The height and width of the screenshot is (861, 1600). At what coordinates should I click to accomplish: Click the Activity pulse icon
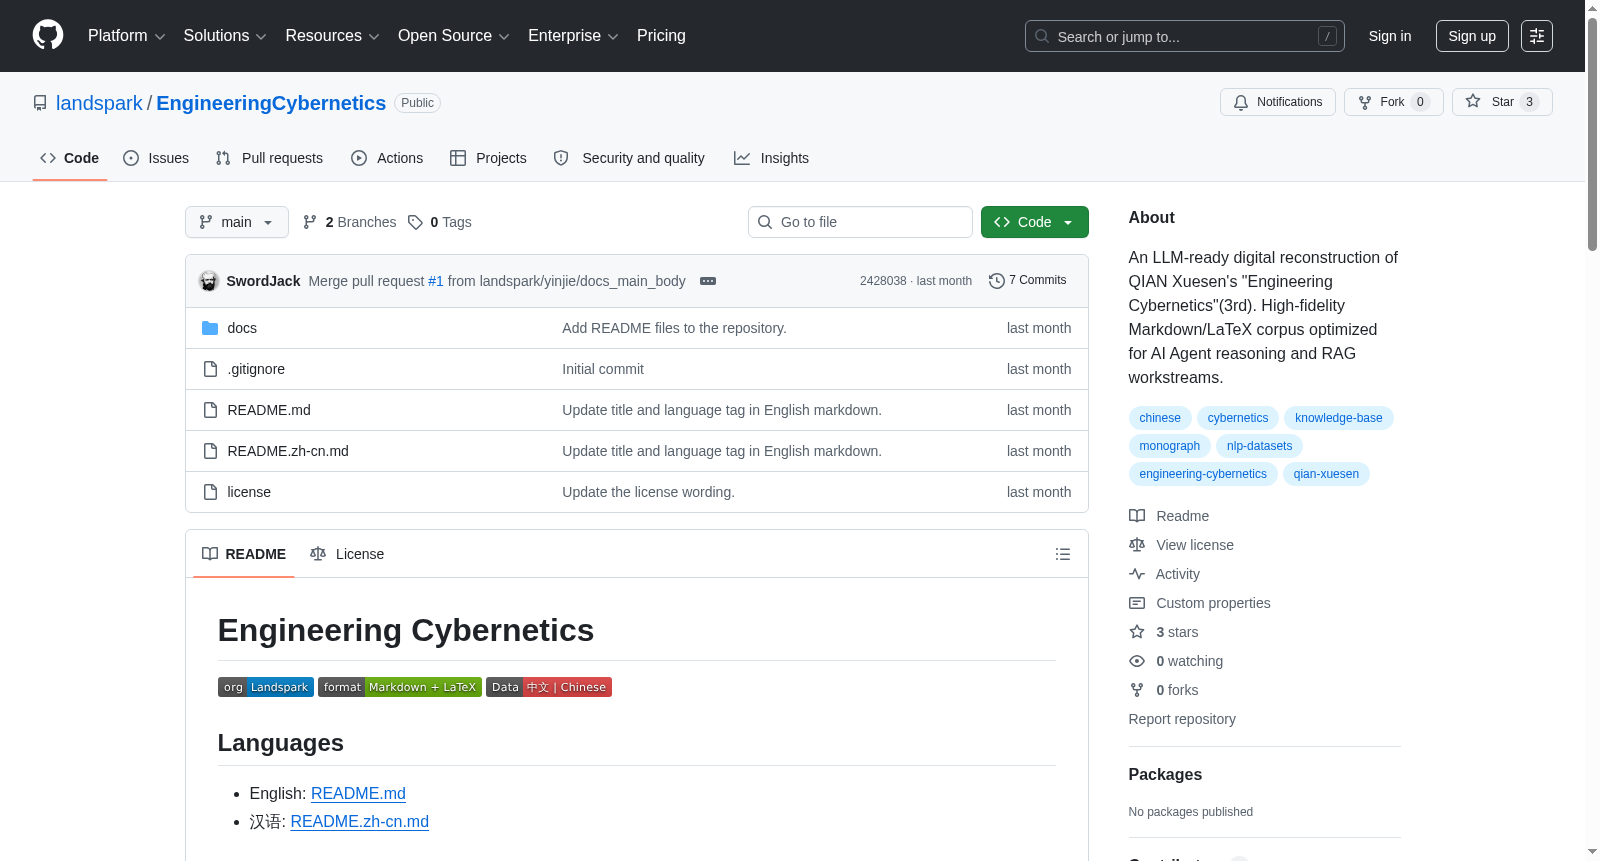1137,574
